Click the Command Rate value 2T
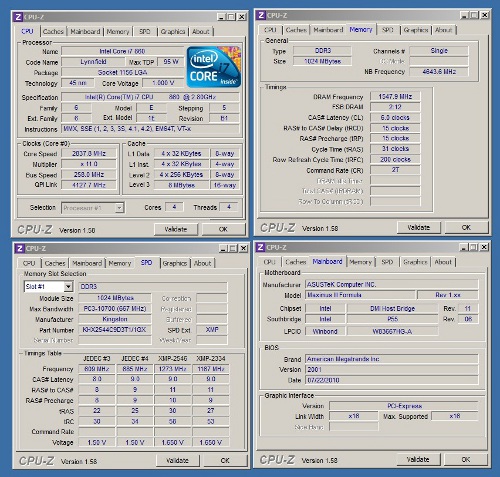The height and width of the screenshot is (477, 500). 395,170
